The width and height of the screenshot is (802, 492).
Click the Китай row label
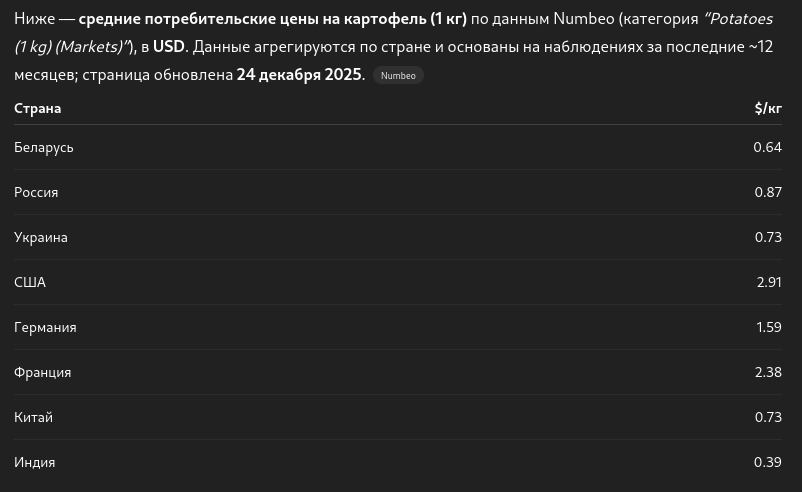tap(33, 417)
